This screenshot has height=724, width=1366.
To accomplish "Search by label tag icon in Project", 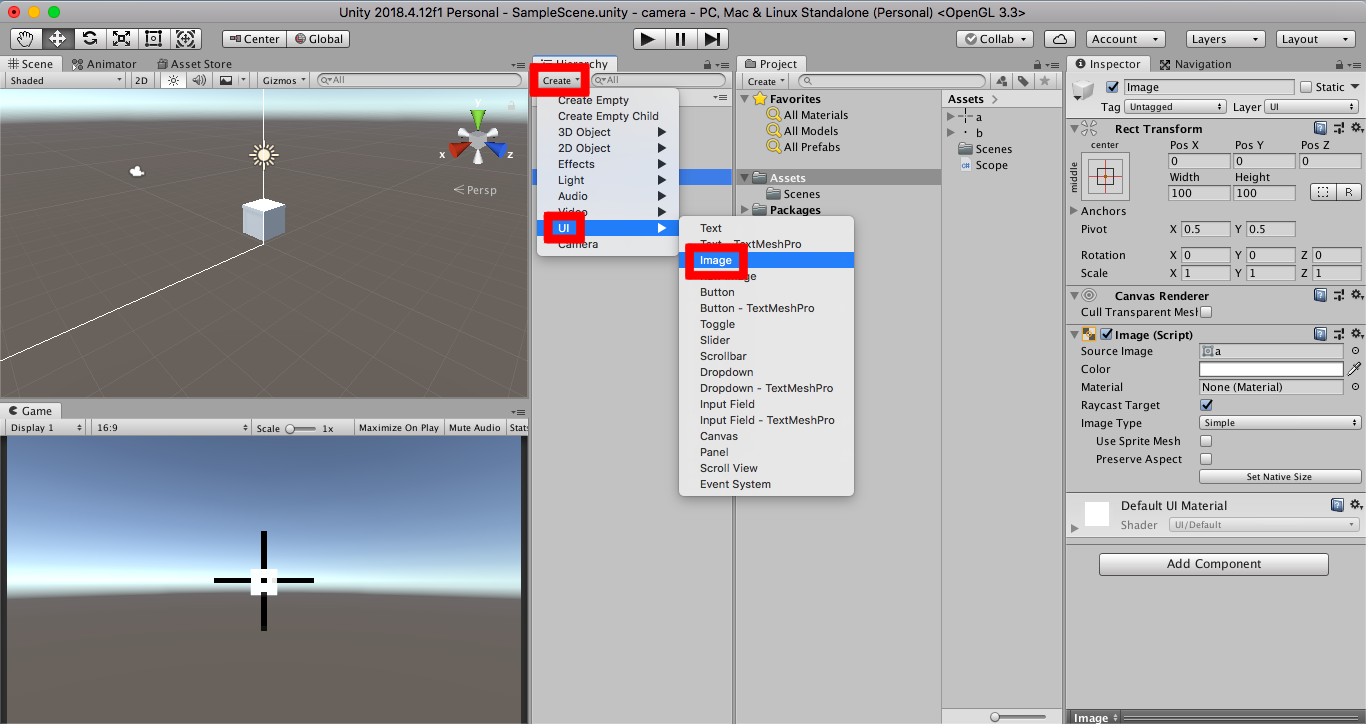I will click(x=1023, y=81).
